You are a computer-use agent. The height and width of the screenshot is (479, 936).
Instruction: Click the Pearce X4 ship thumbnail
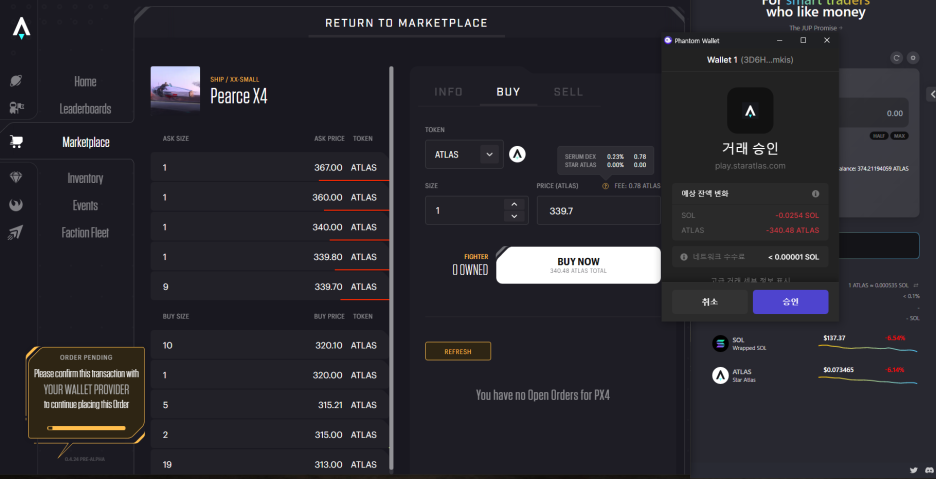tap(175, 88)
